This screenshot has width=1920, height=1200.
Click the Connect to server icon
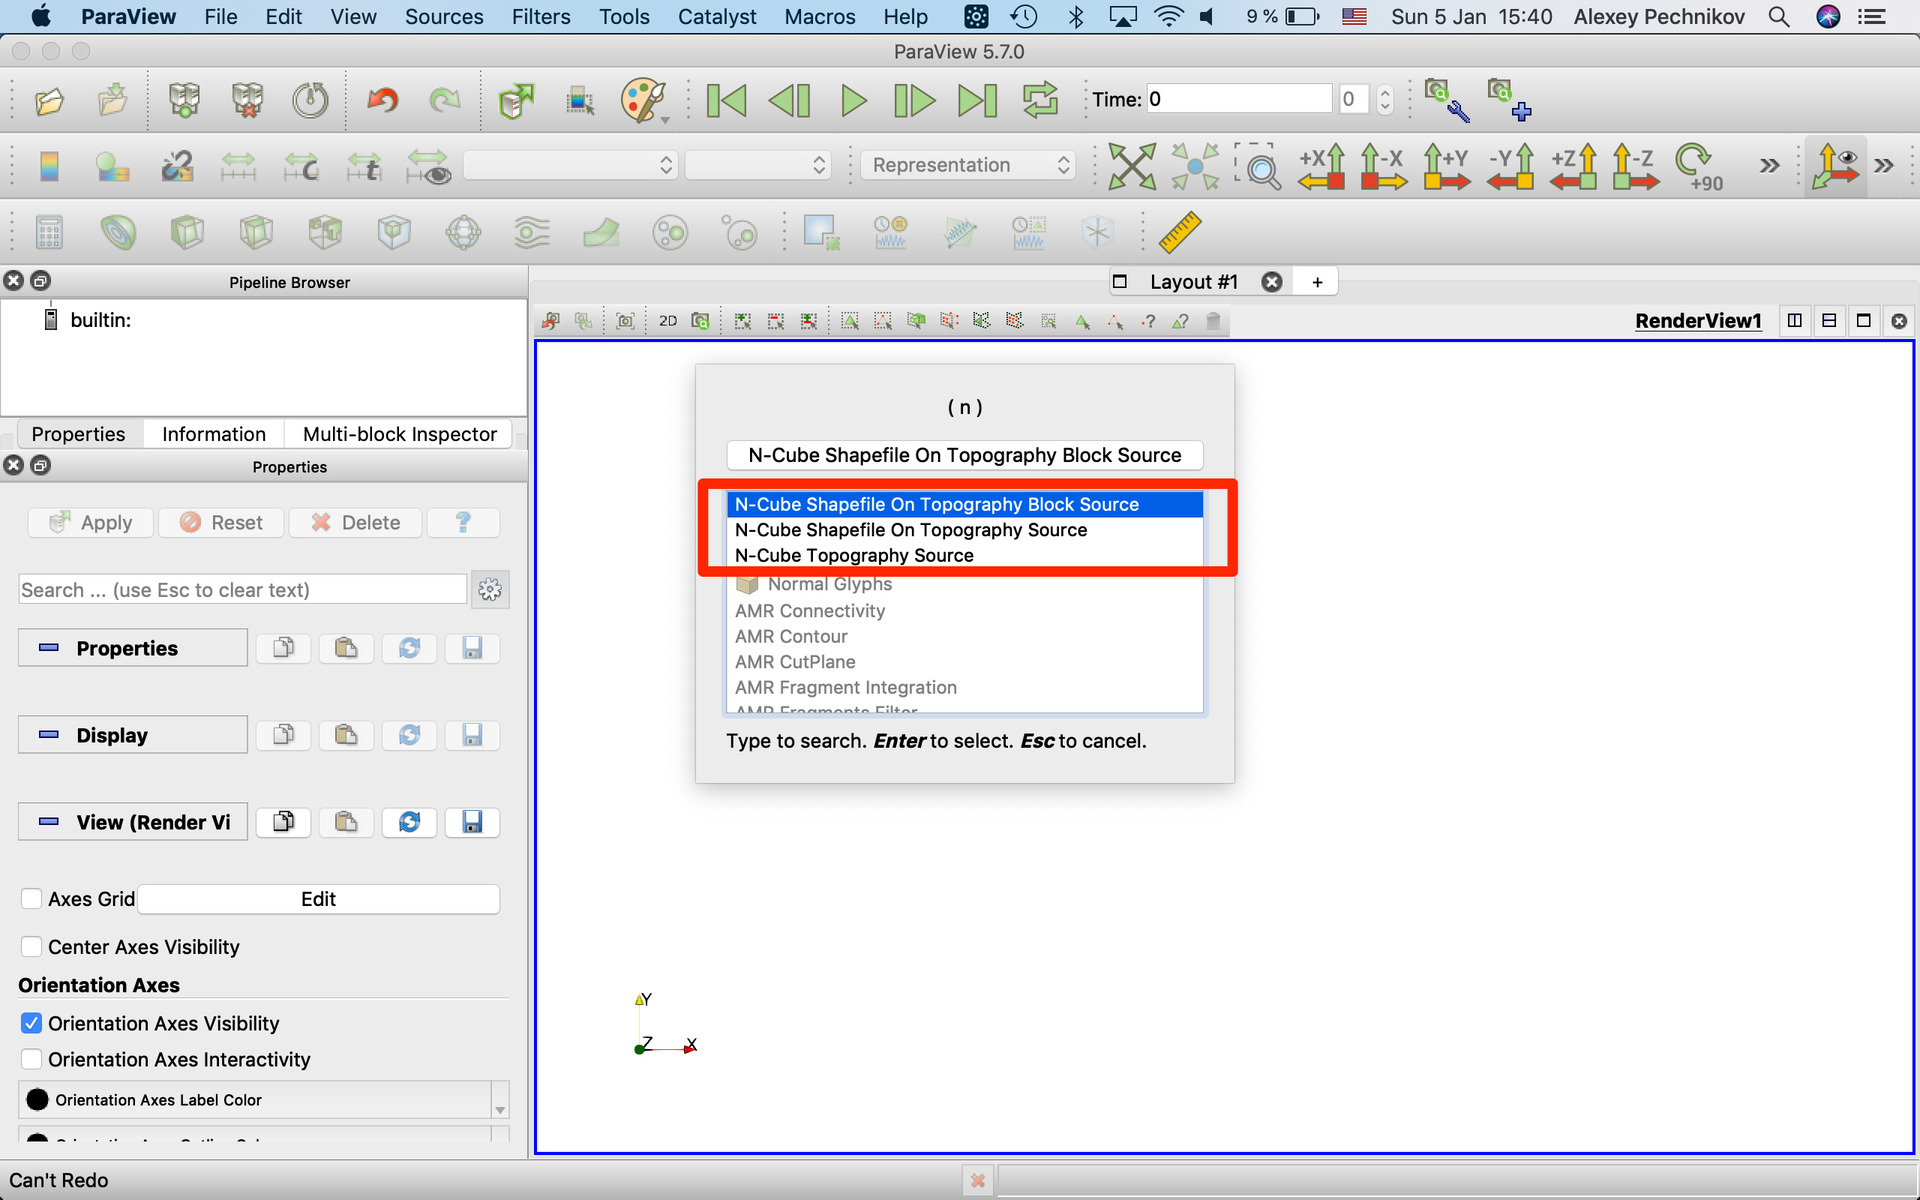coord(185,100)
